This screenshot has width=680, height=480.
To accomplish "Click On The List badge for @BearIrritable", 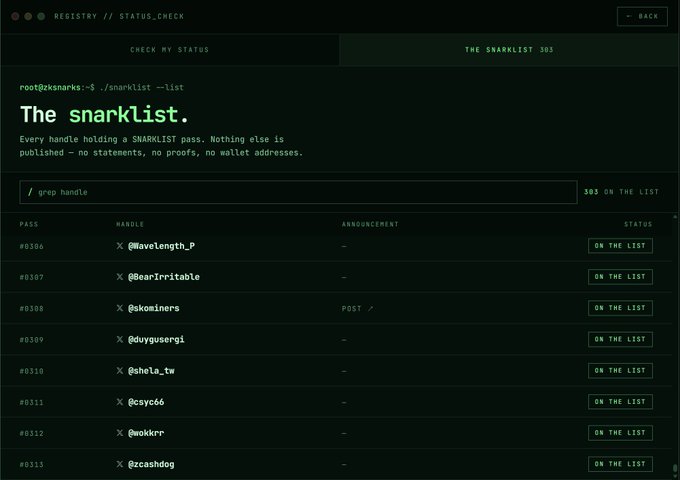I will pos(620,277).
